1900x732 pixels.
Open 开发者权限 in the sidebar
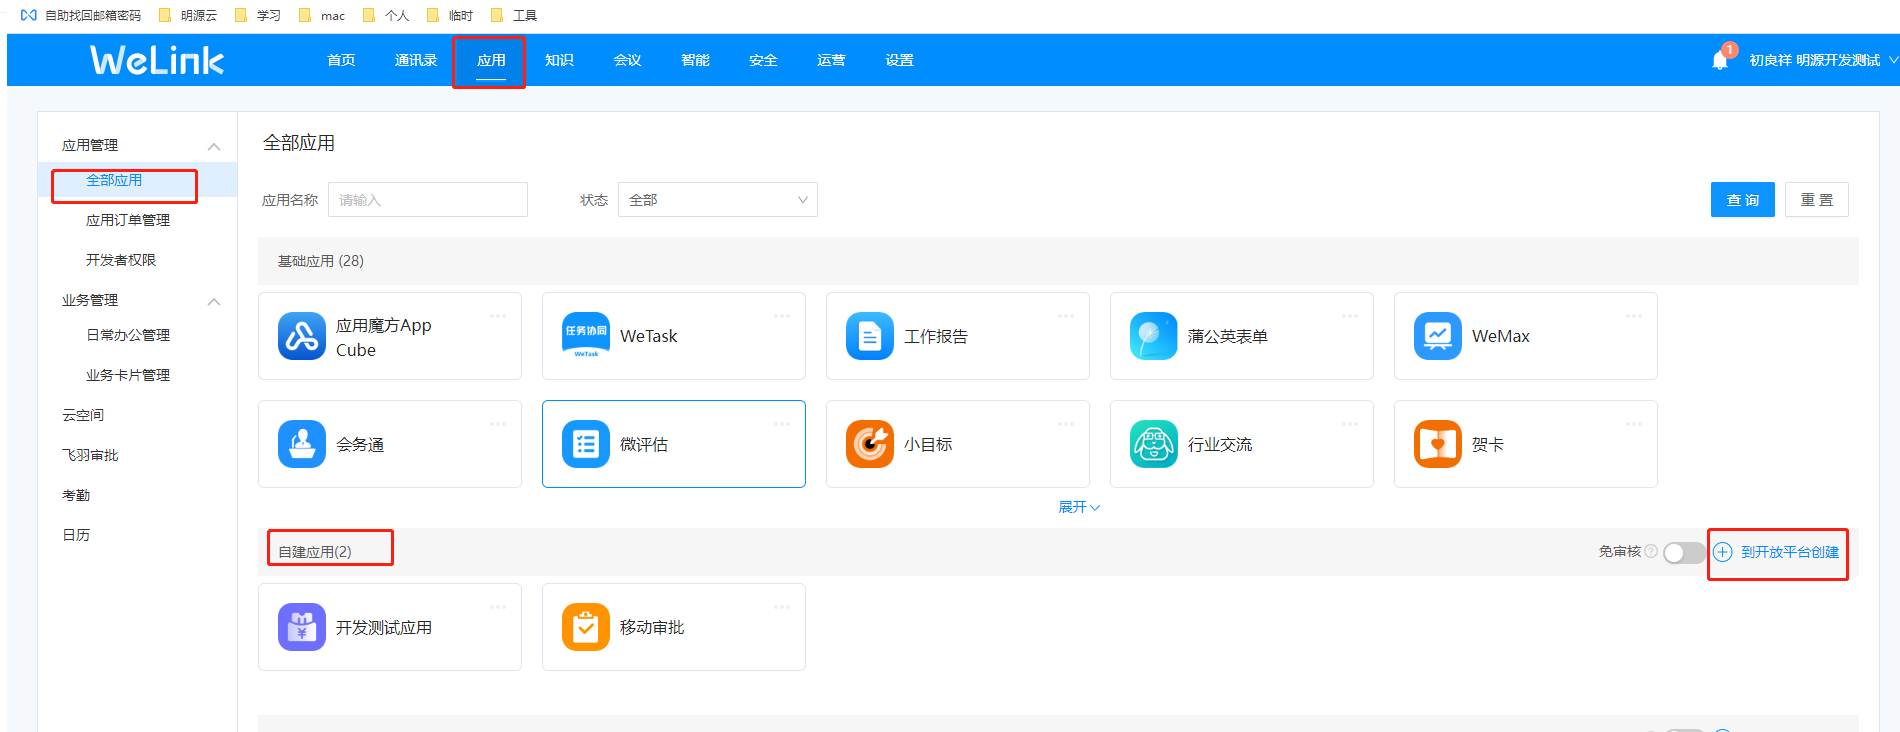(x=121, y=260)
